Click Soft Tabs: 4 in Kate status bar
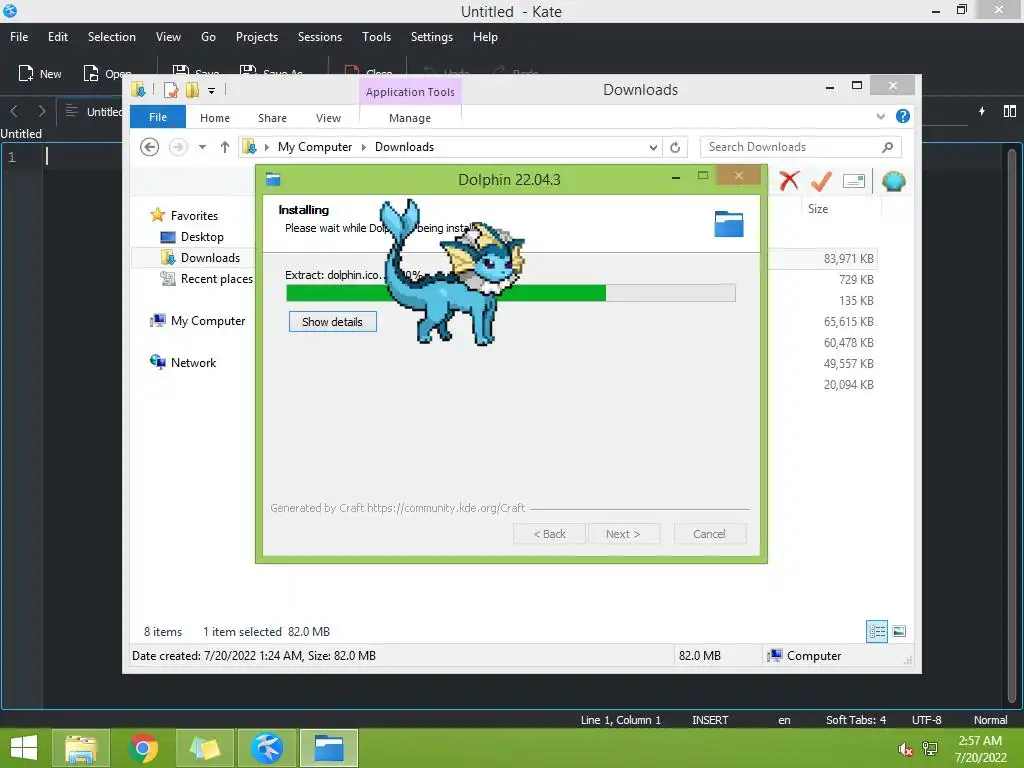Viewport: 1024px width, 768px height. (x=856, y=720)
